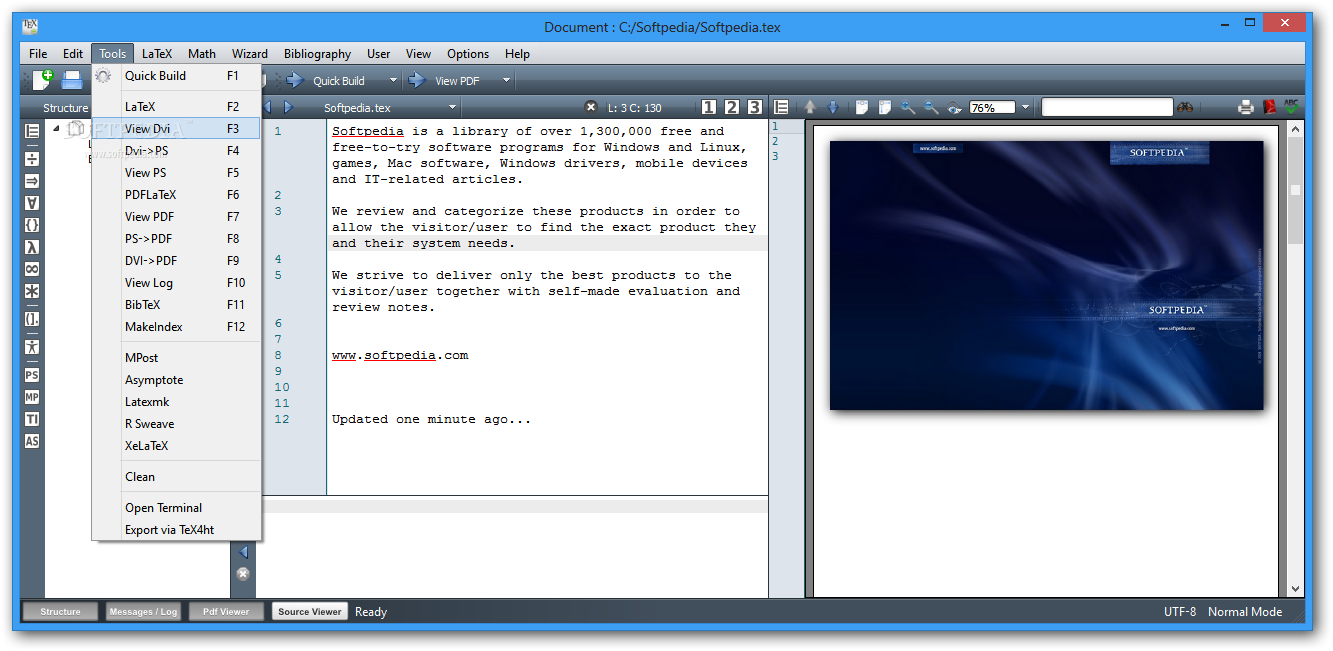Jump to bookmark 1 button
The image size is (1333, 651).
(x=709, y=107)
